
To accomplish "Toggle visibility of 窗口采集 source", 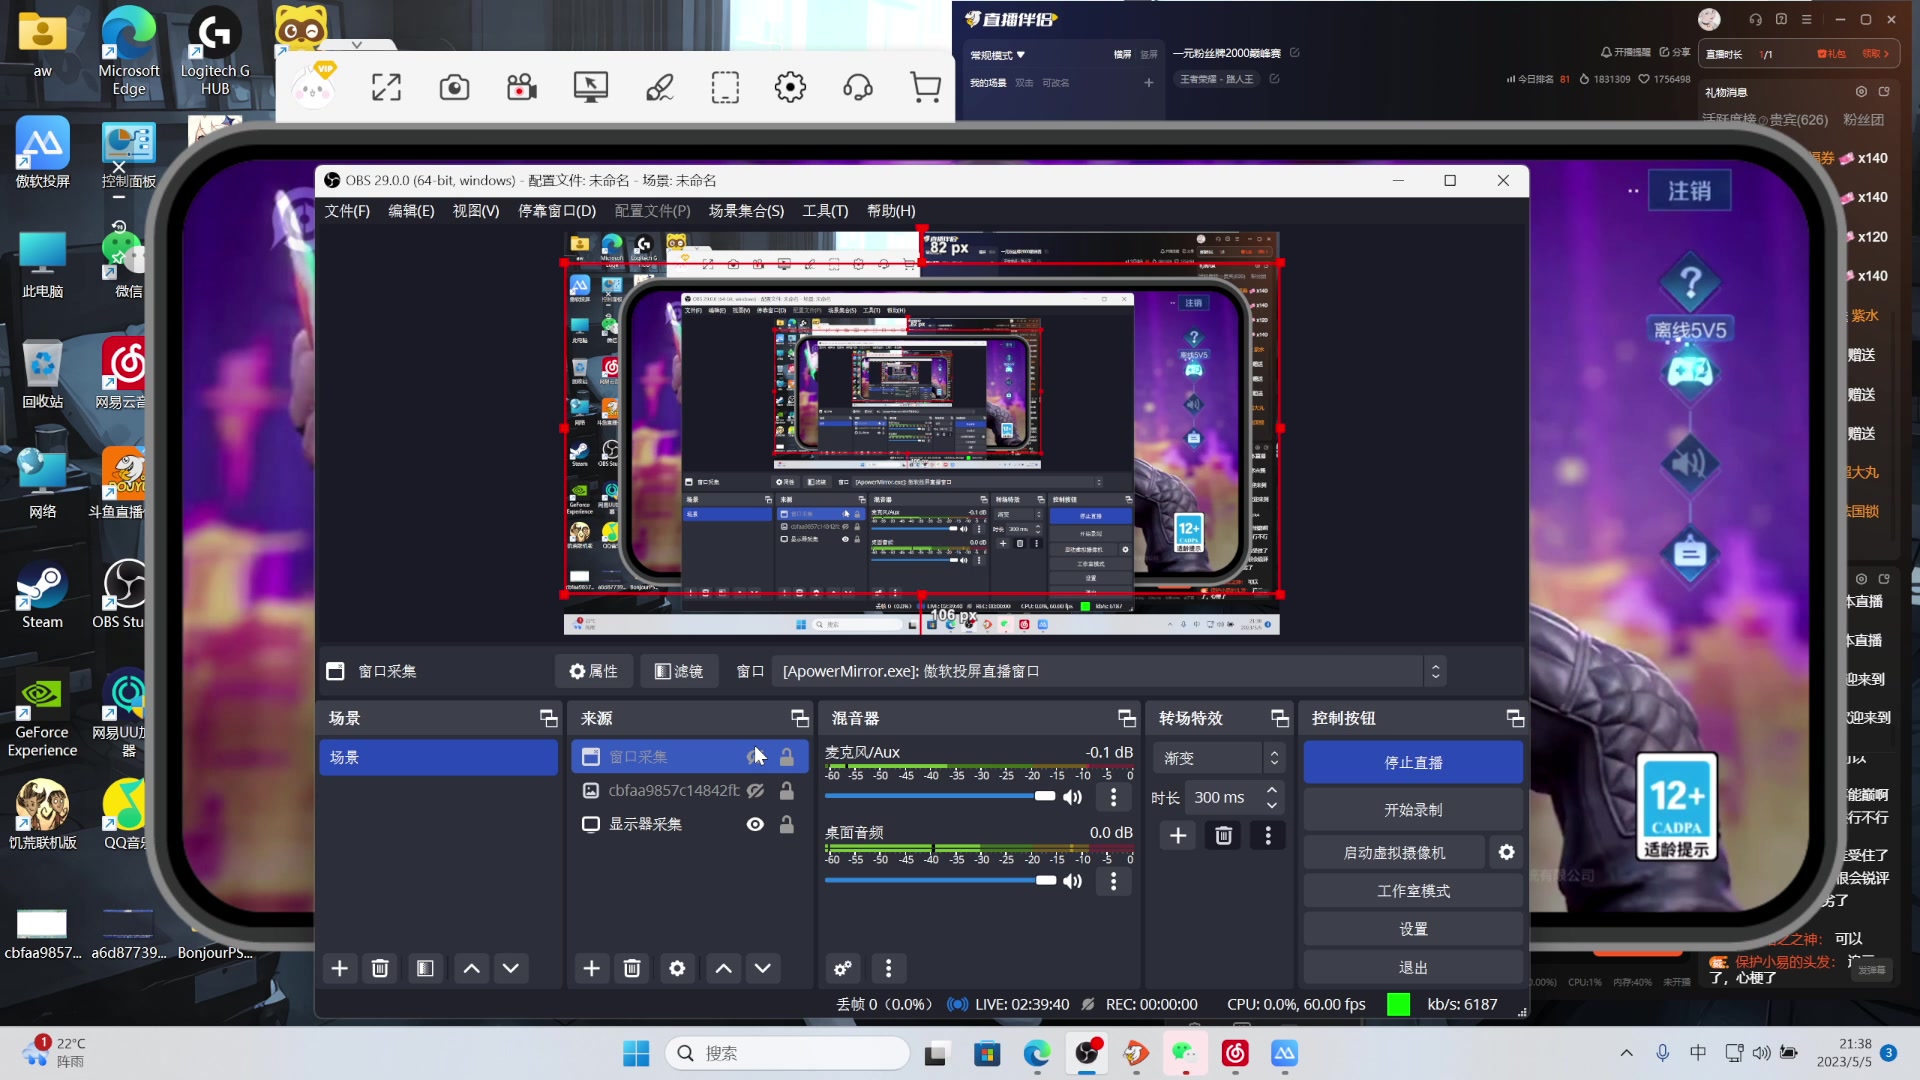I will point(754,757).
